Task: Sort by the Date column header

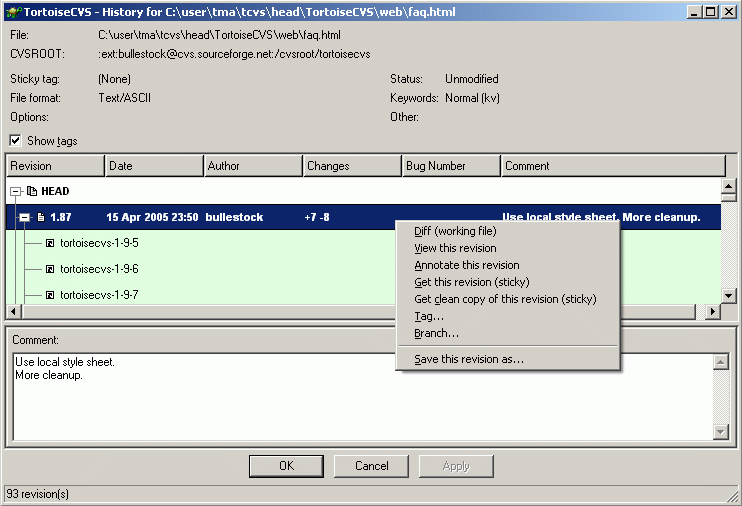Action: point(154,166)
